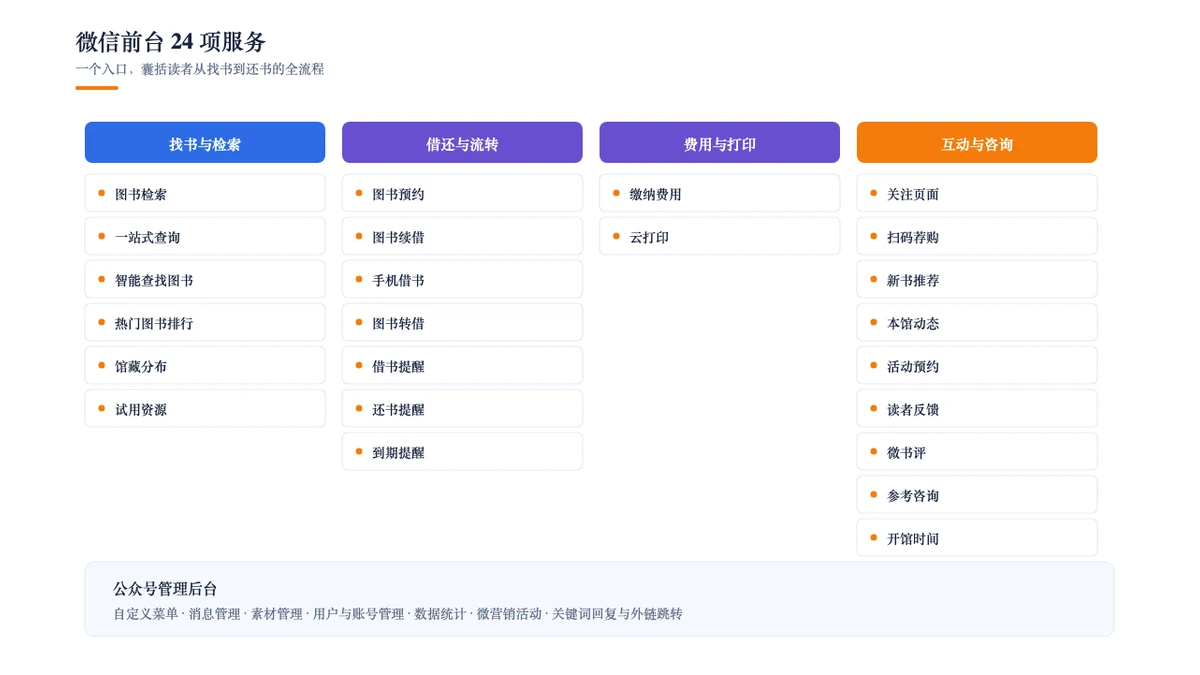1200x675 pixels.
Task: Select the 活动预约 service item
Action: click(977, 366)
